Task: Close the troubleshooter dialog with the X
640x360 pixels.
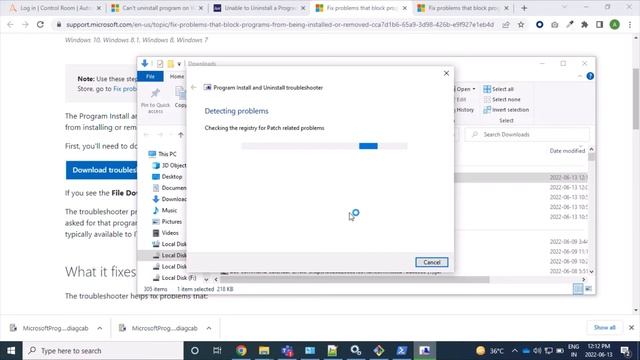Action: tap(446, 73)
